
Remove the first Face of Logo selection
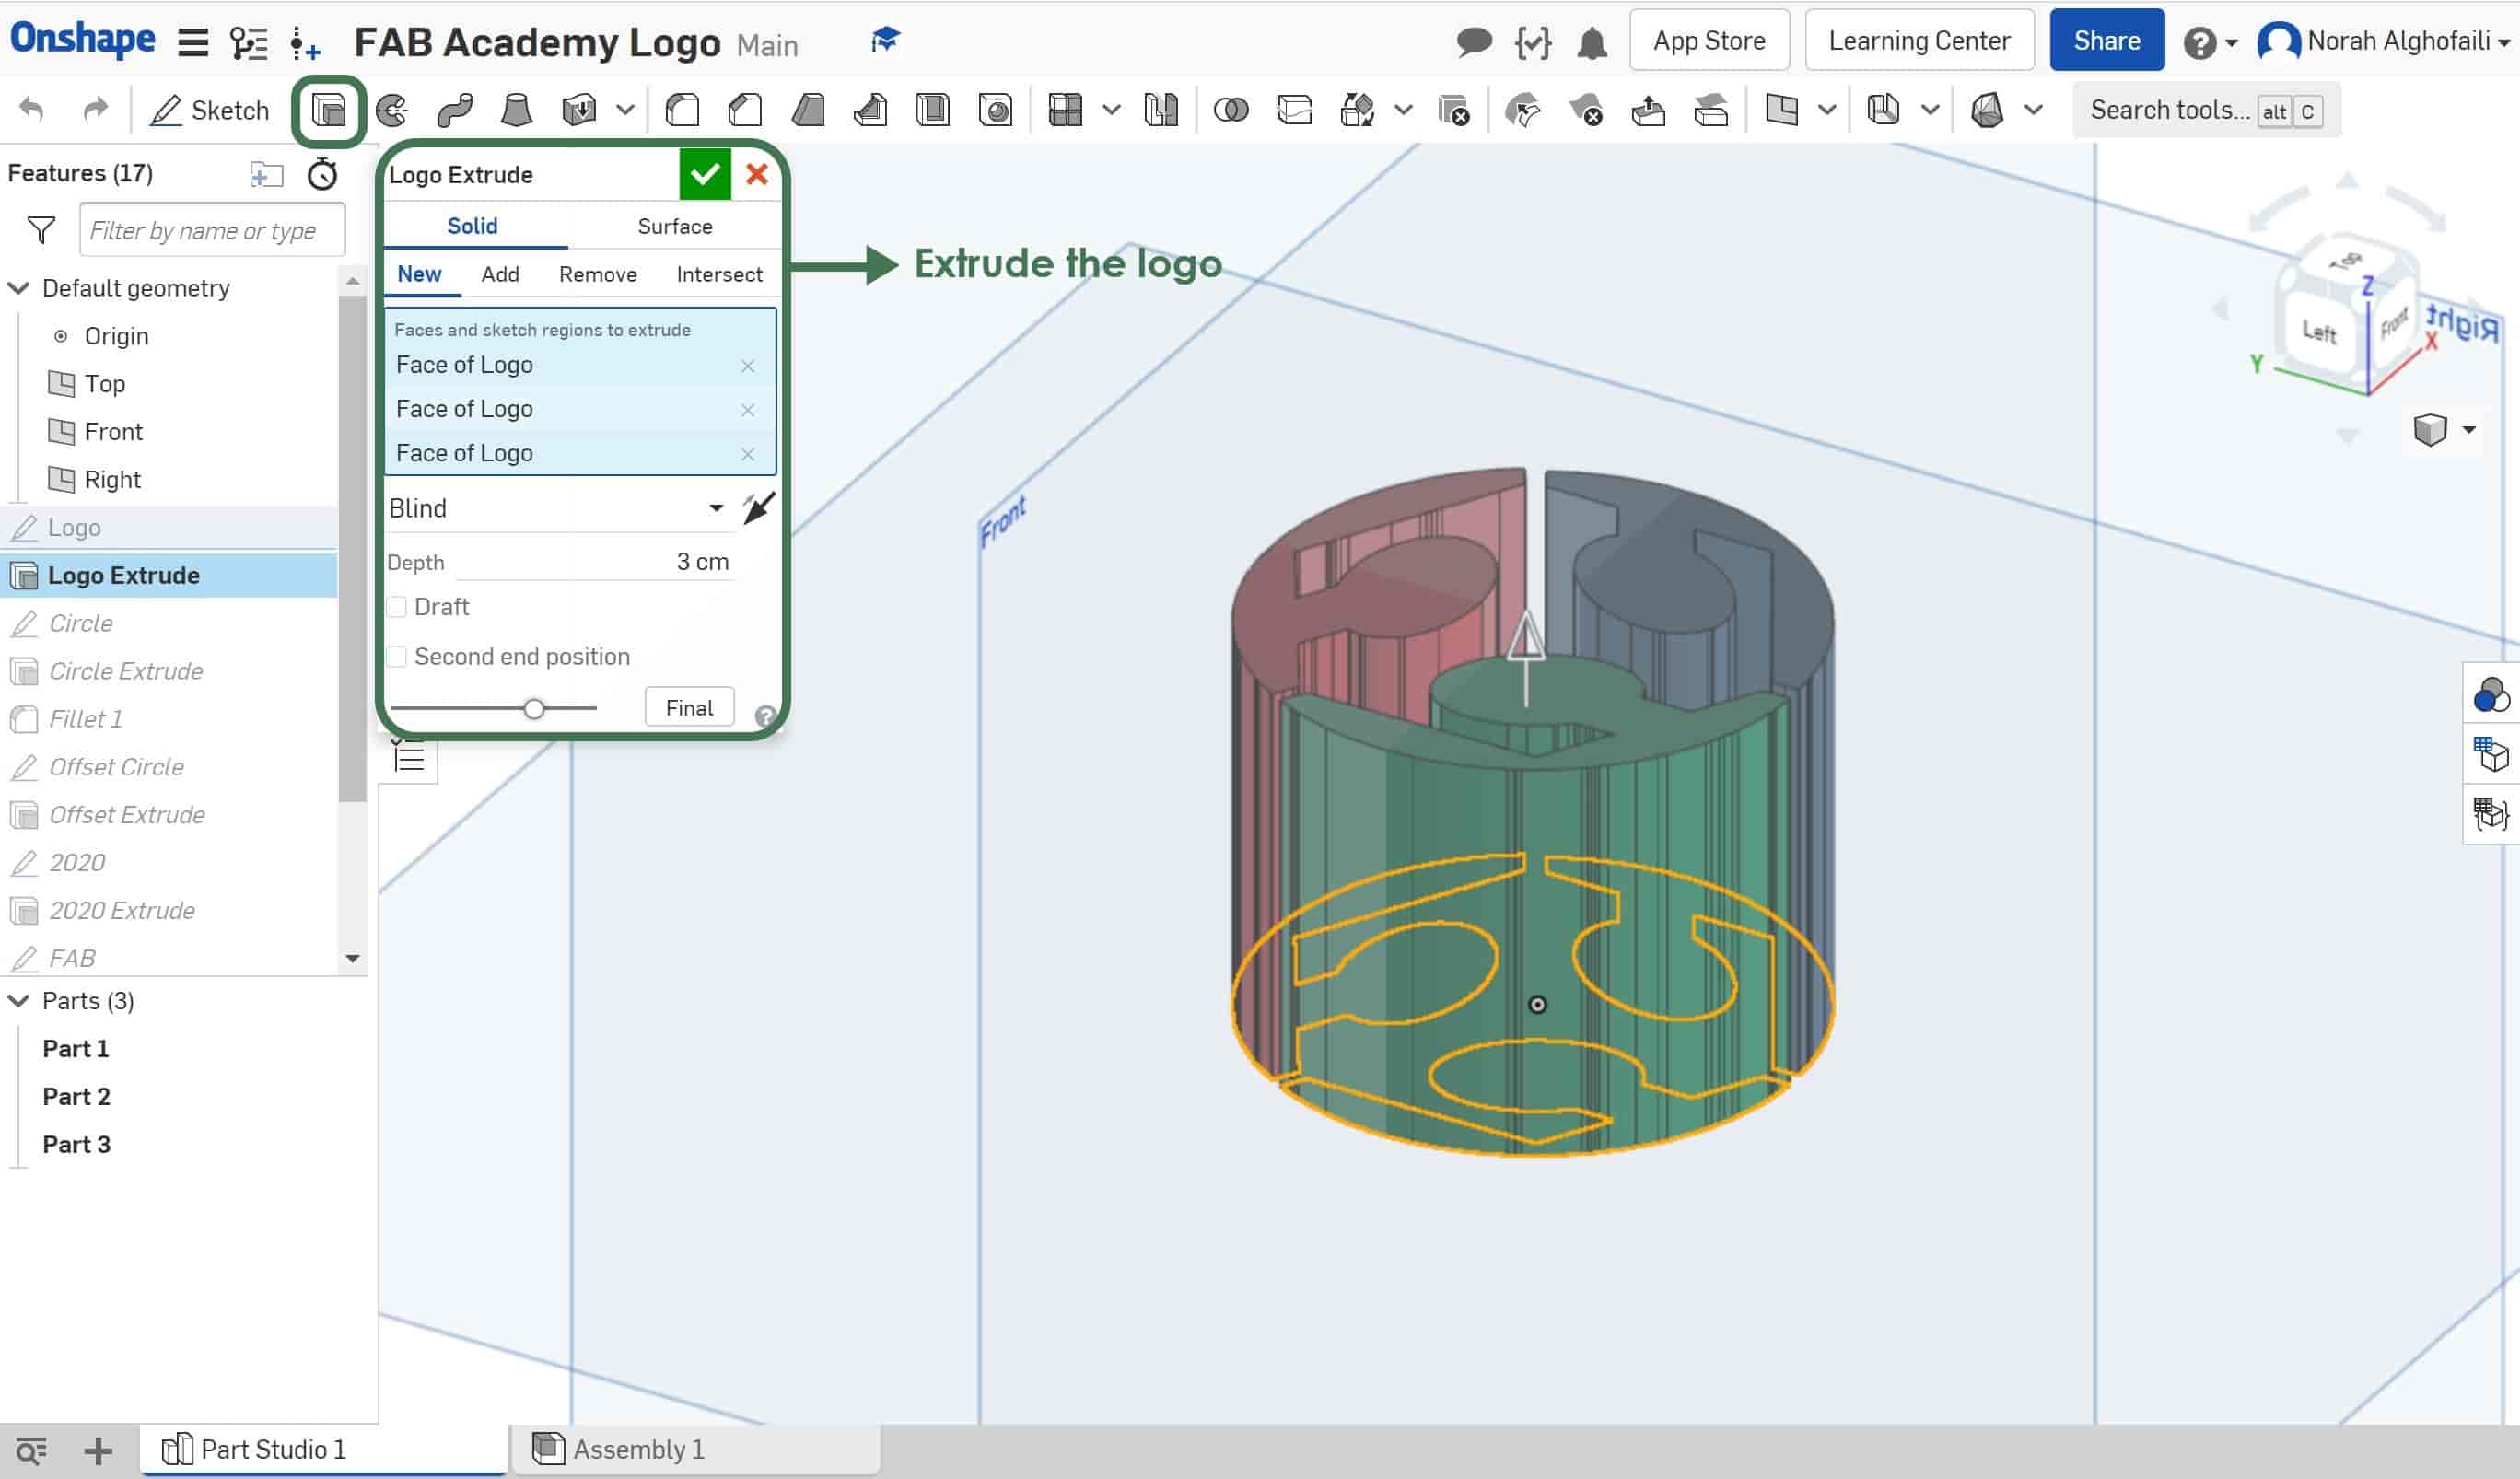[747, 366]
